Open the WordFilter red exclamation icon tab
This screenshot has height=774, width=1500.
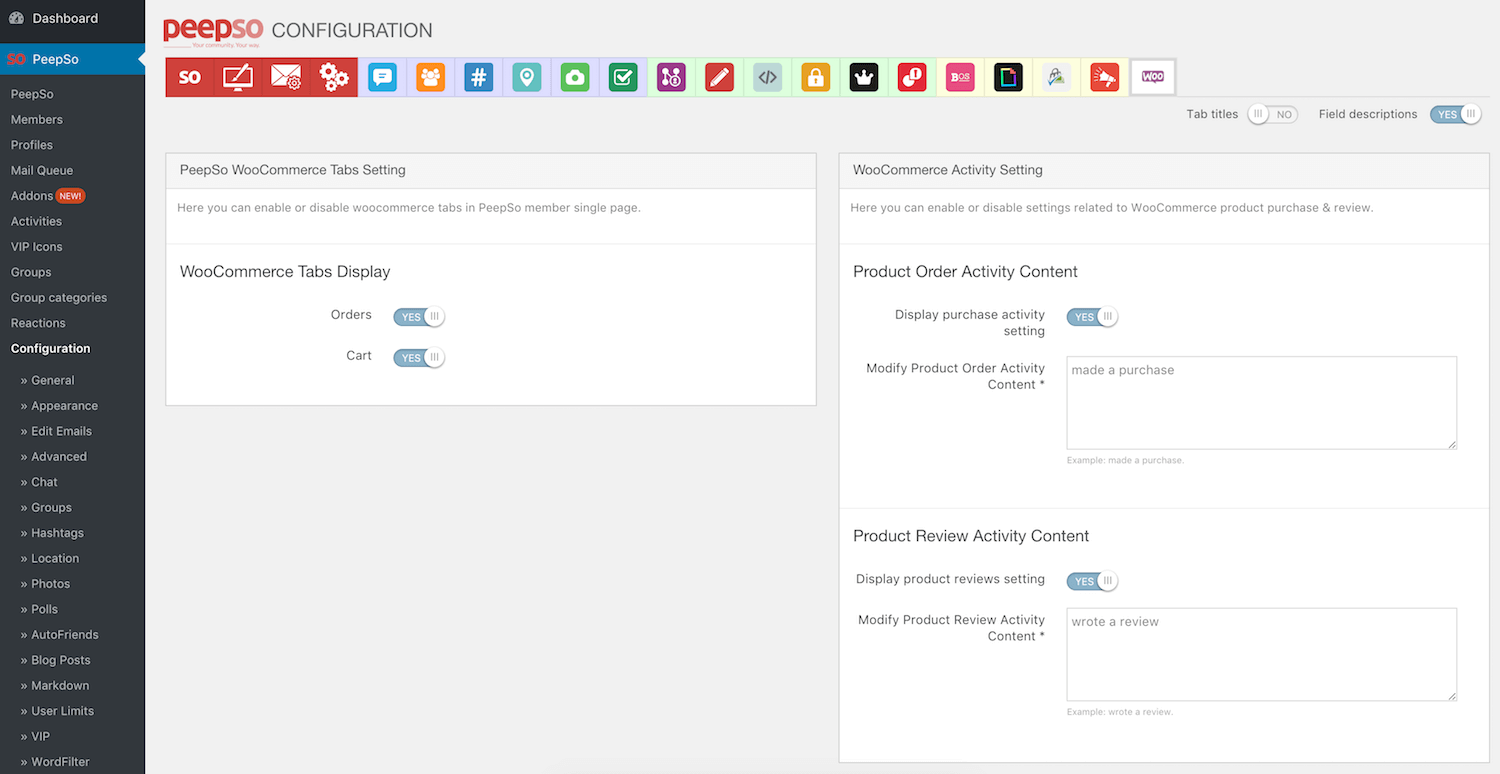coord(912,77)
